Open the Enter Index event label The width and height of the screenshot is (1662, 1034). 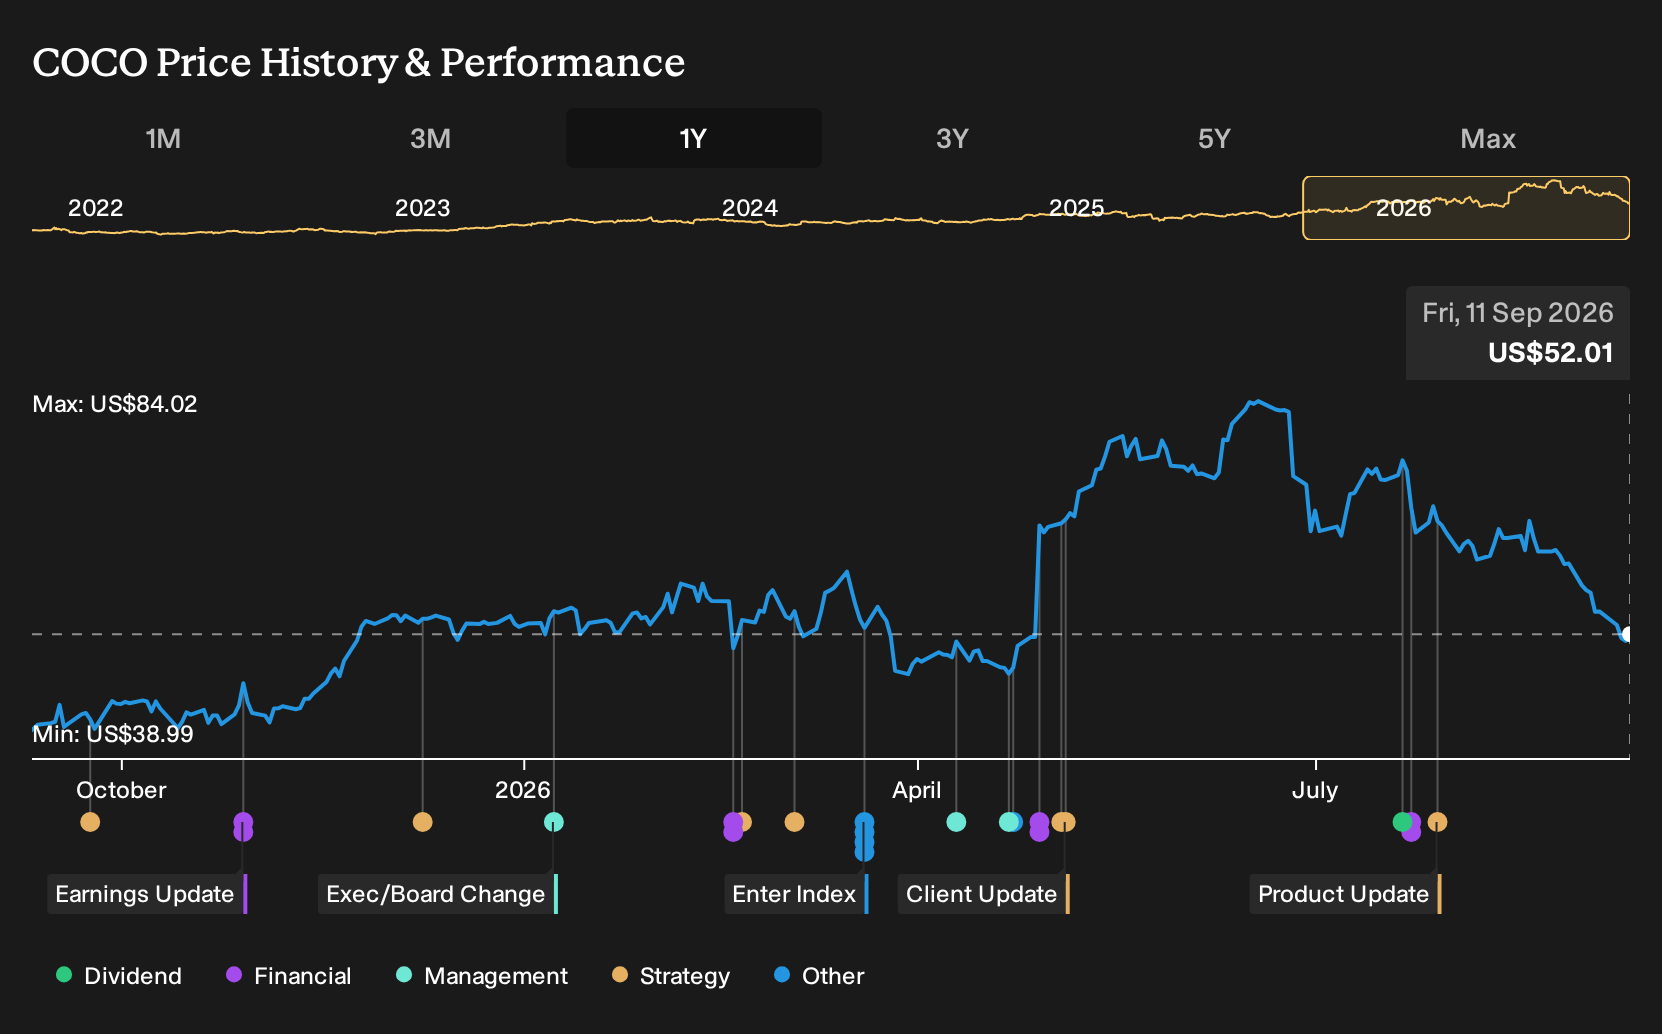click(x=796, y=894)
